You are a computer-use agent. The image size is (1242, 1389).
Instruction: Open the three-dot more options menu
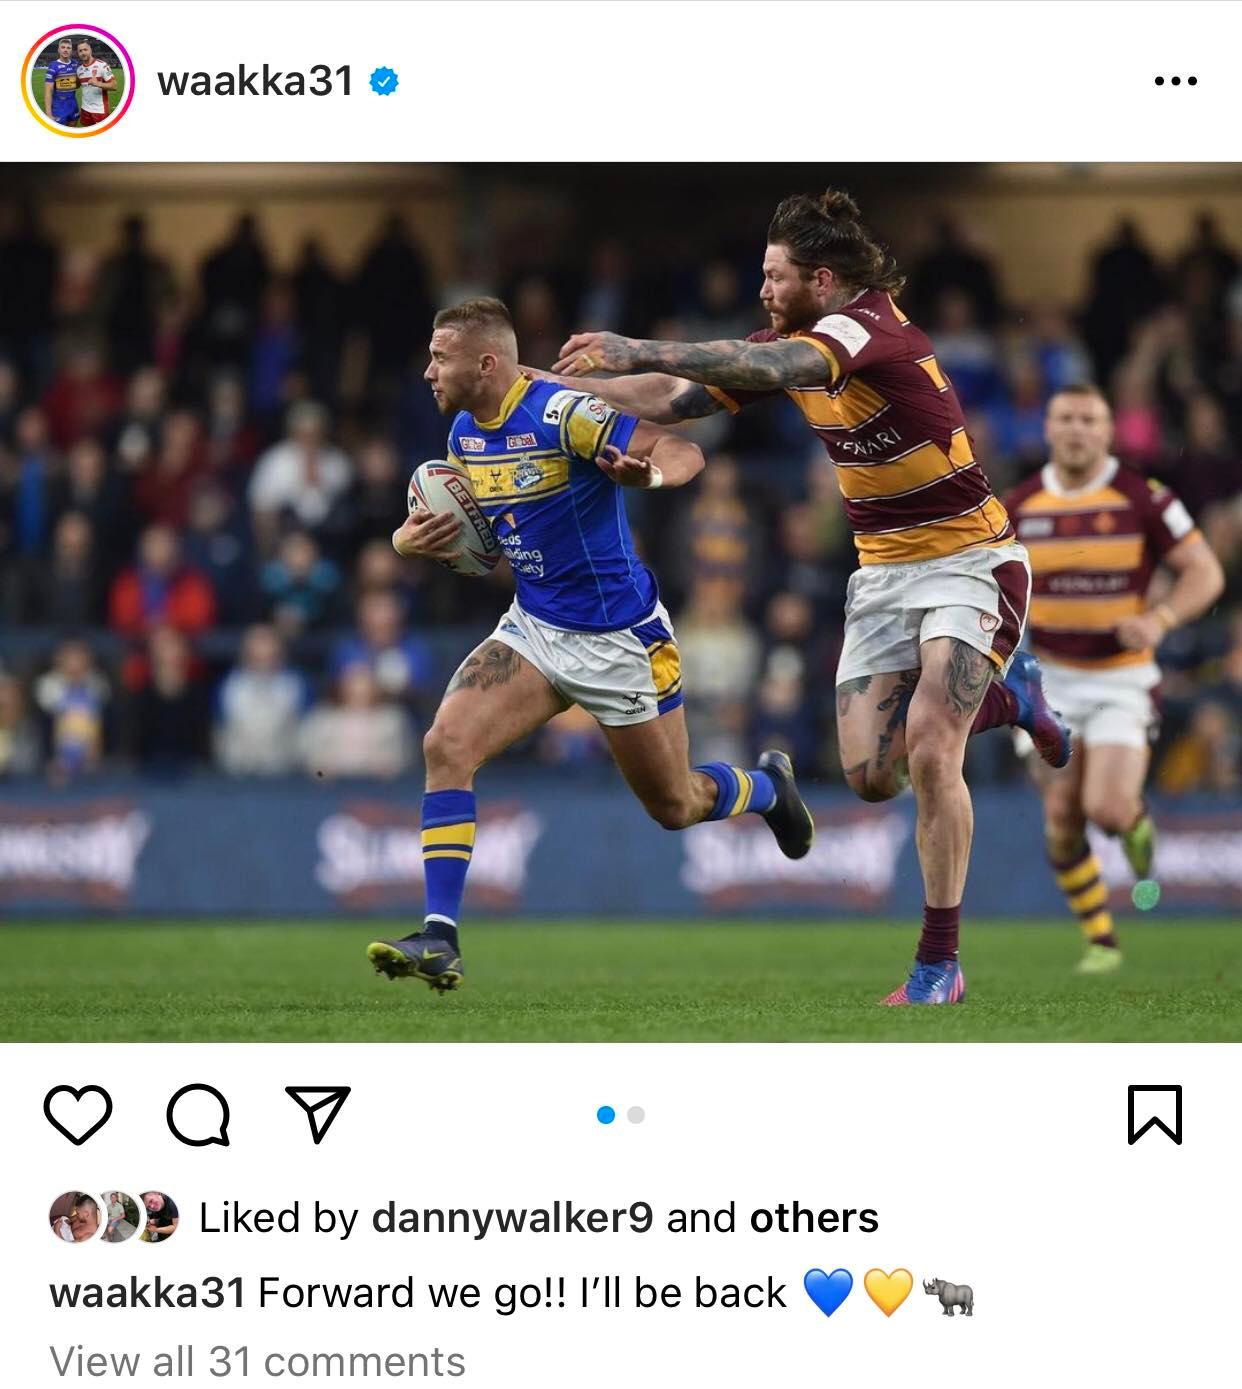pyautogui.click(x=1175, y=81)
